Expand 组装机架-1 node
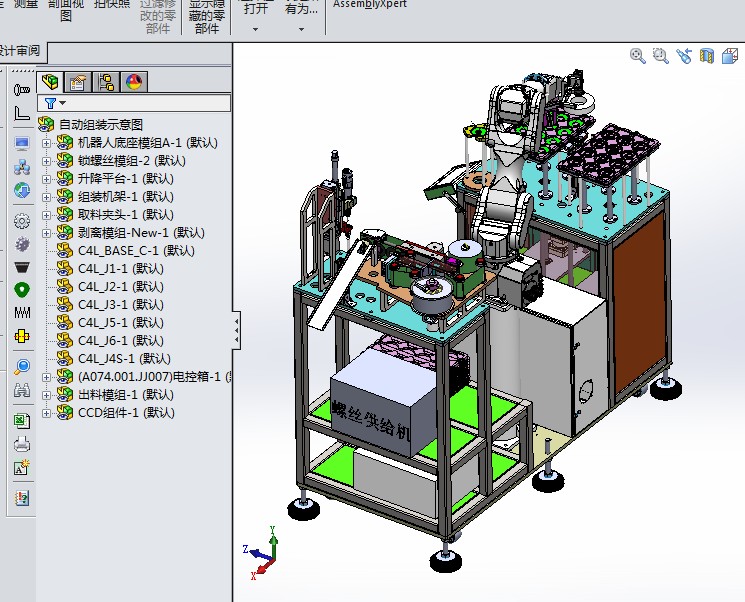This screenshot has height=602, width=745. pyautogui.click(x=47, y=197)
